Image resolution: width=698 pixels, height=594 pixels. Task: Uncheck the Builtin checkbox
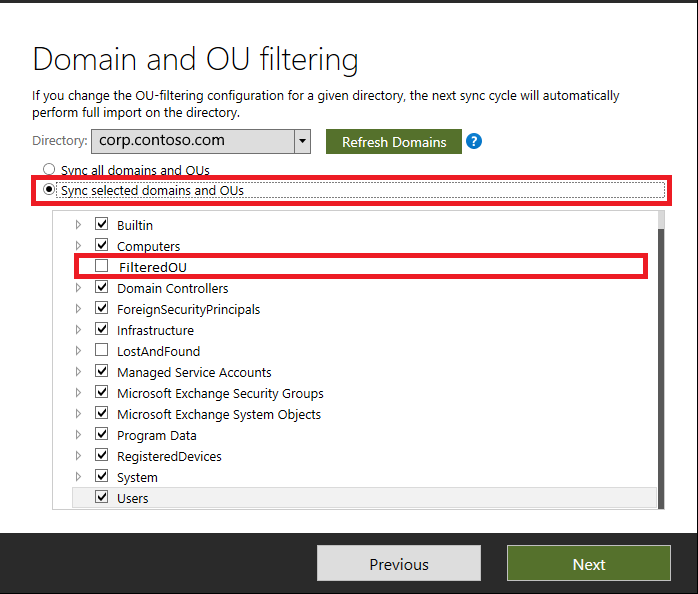pyautogui.click(x=101, y=224)
